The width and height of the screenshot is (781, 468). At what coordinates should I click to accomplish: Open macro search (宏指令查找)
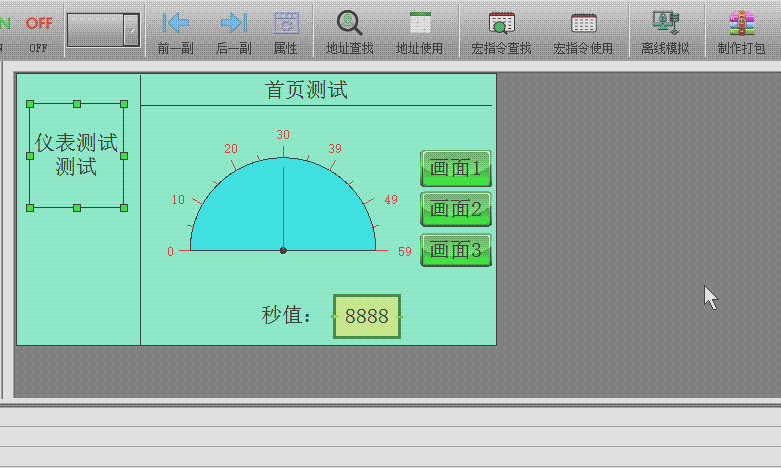(501, 24)
